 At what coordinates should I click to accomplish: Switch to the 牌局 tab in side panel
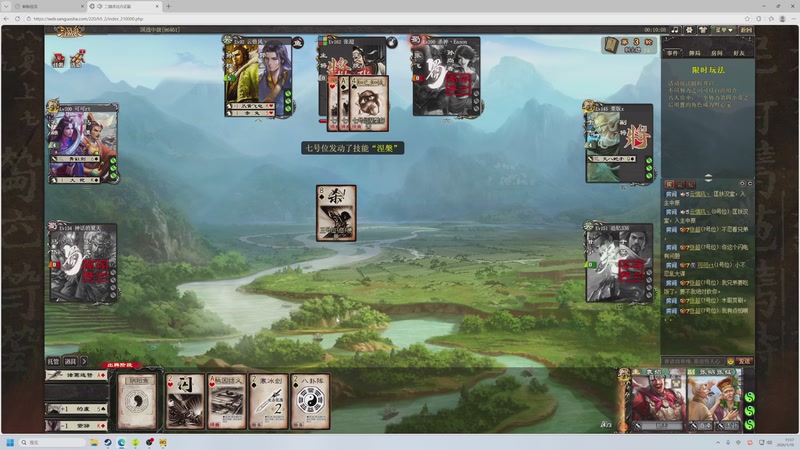point(694,53)
